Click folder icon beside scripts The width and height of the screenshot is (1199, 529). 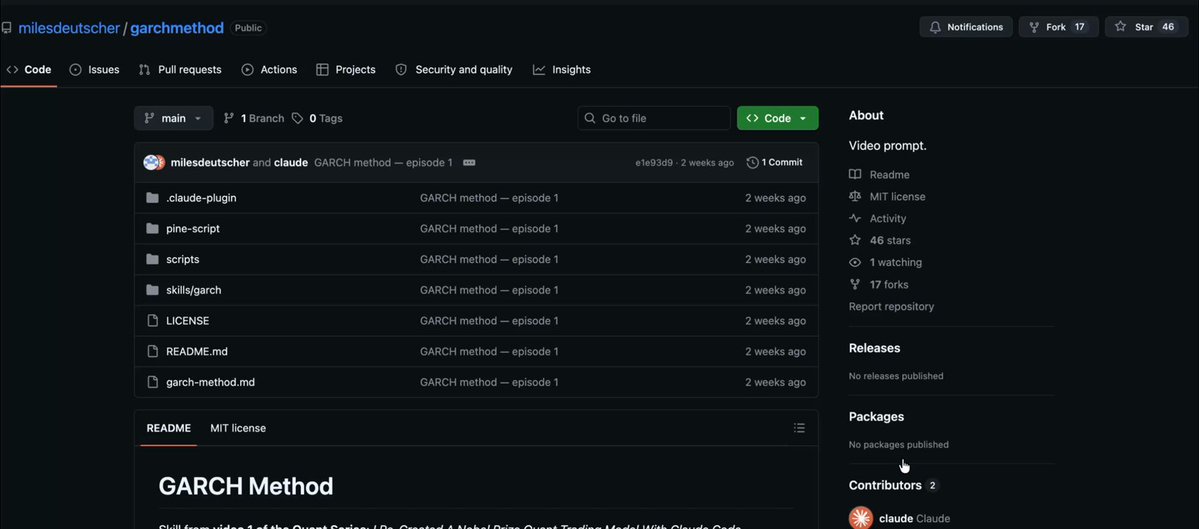coord(152,259)
